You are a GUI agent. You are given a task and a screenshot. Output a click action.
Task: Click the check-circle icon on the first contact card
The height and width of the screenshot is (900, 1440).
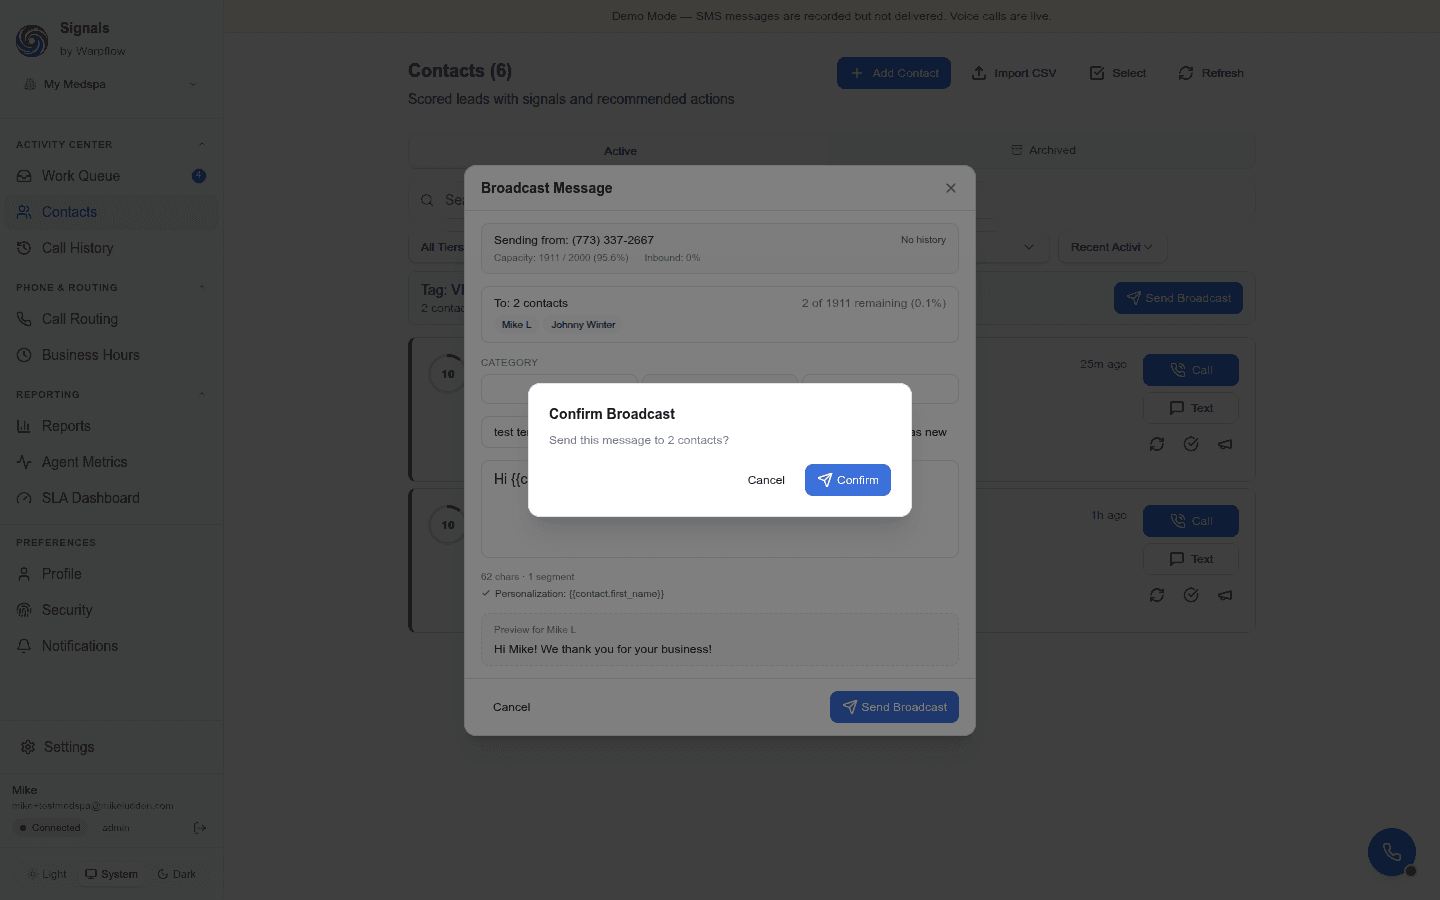(x=1191, y=444)
